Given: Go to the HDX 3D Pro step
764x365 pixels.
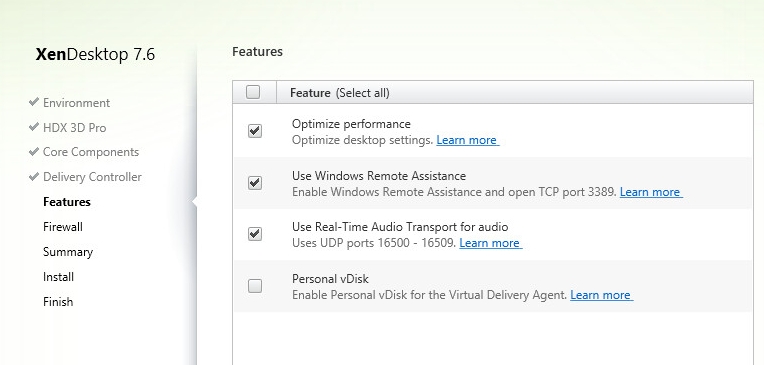Looking at the screenshot, I should point(75,128).
